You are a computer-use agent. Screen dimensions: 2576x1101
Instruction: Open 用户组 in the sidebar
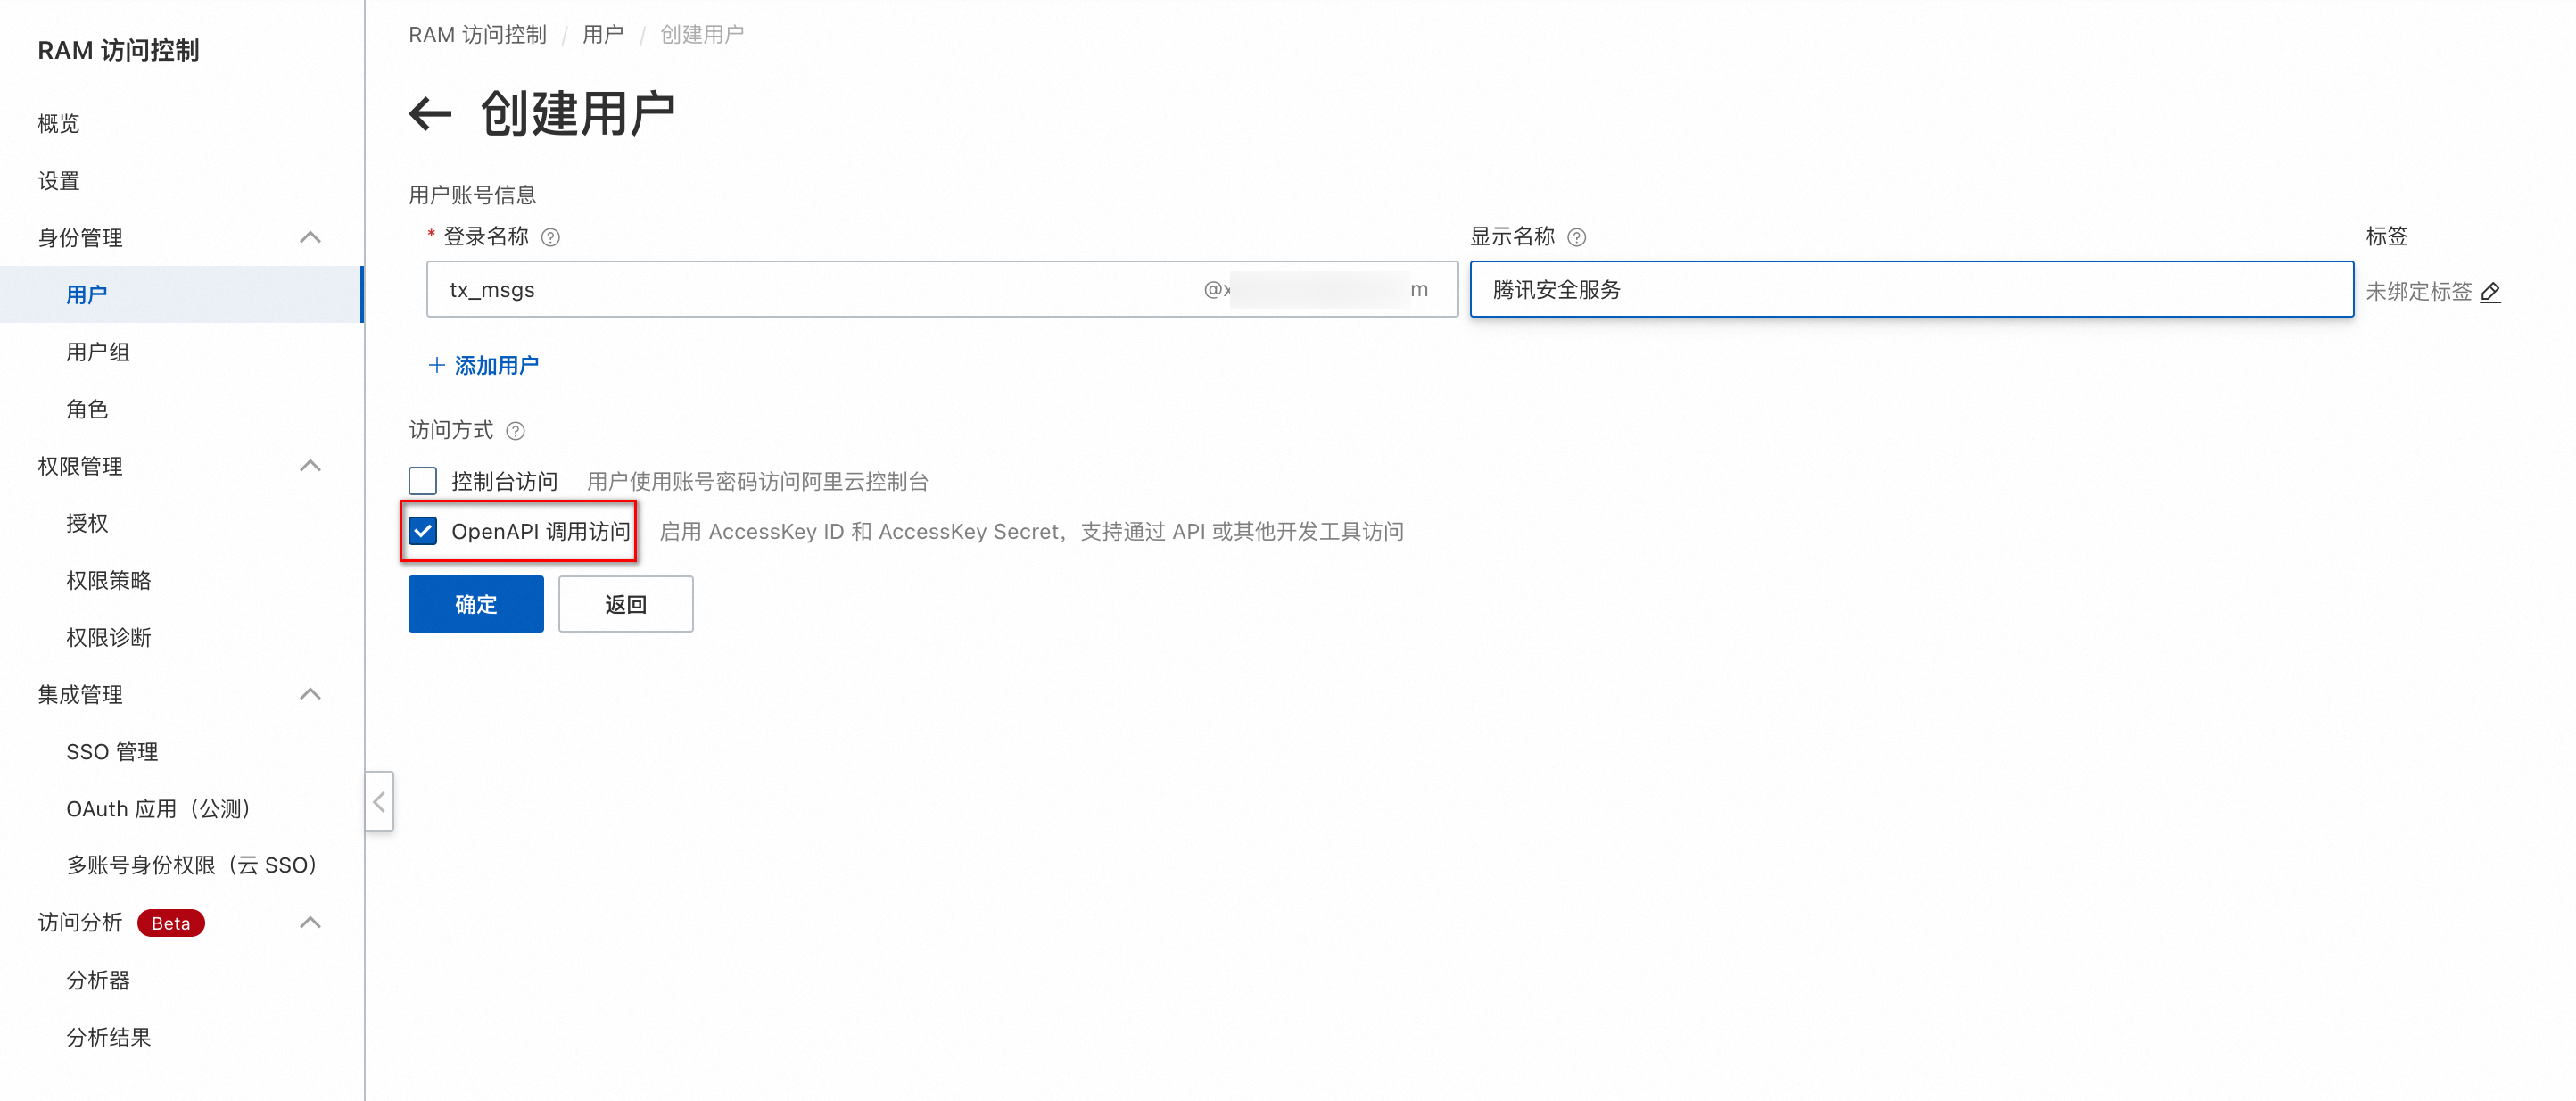tap(98, 352)
